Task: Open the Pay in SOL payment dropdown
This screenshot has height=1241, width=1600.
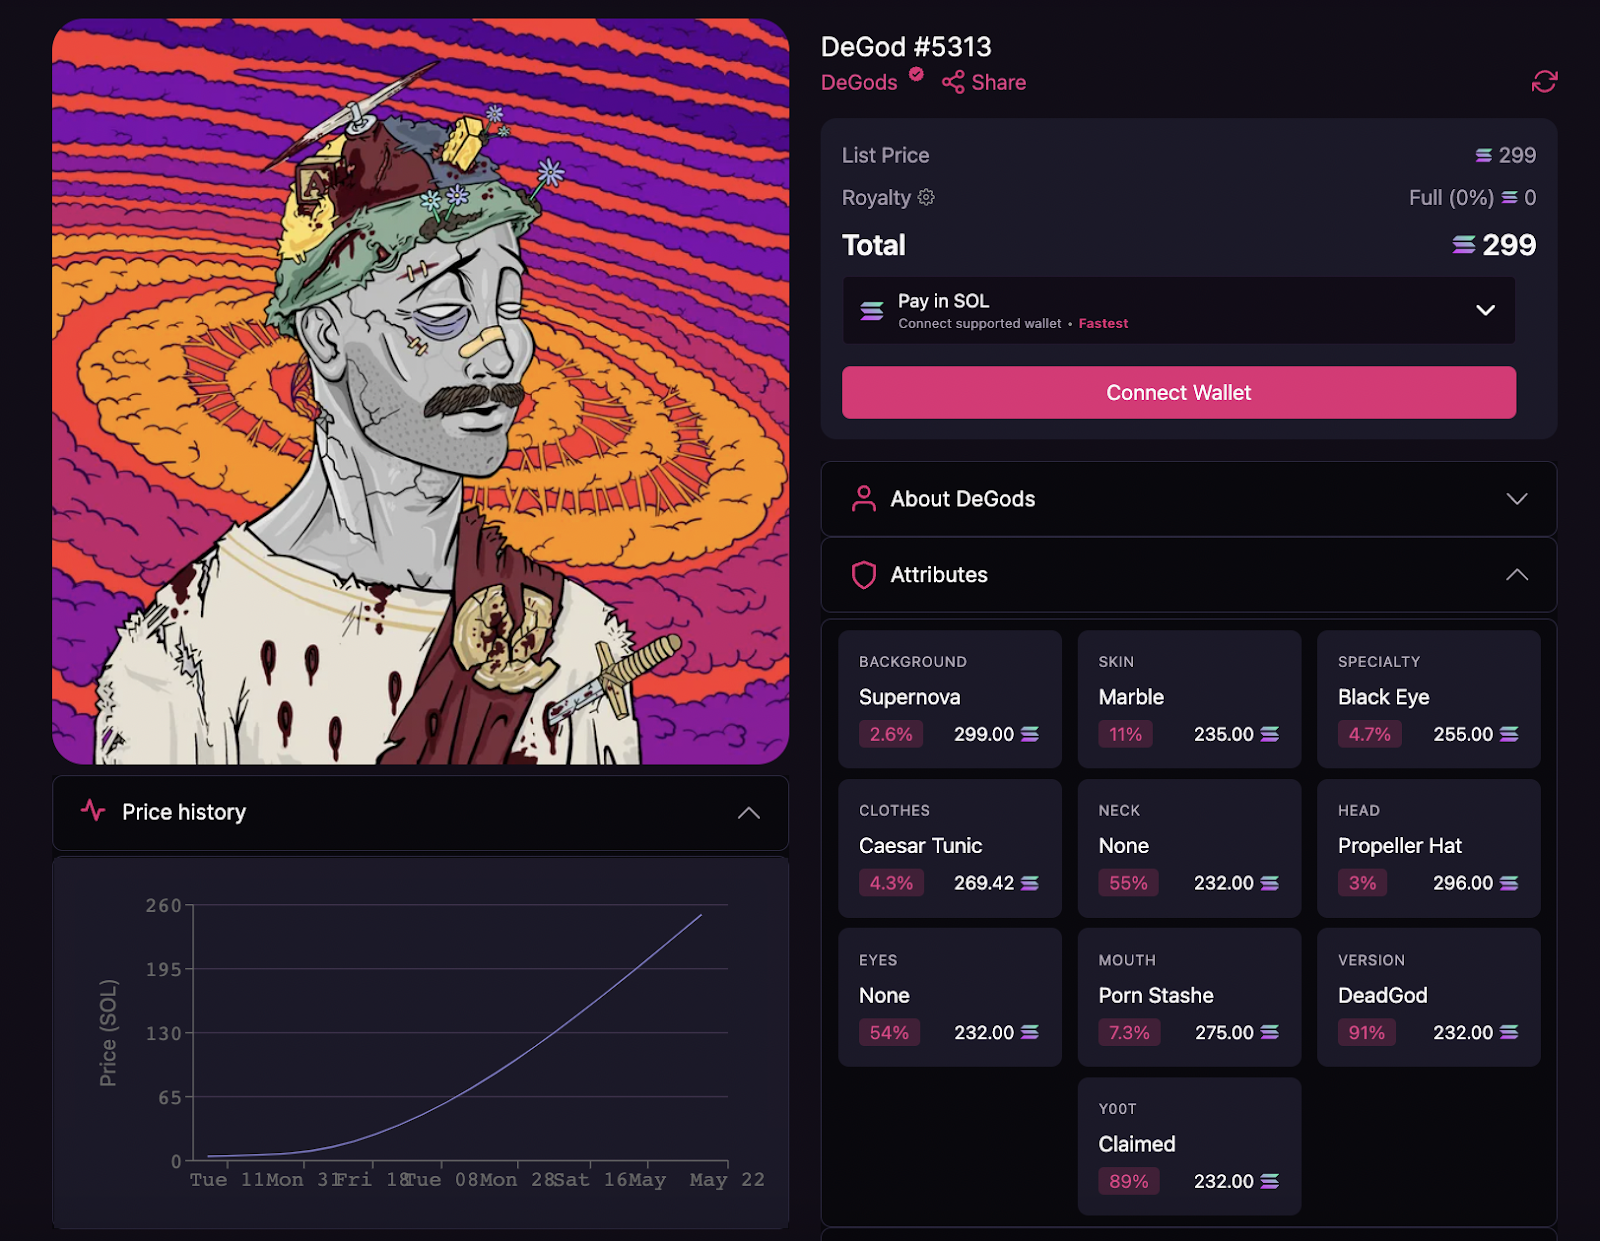Action: (1179, 311)
